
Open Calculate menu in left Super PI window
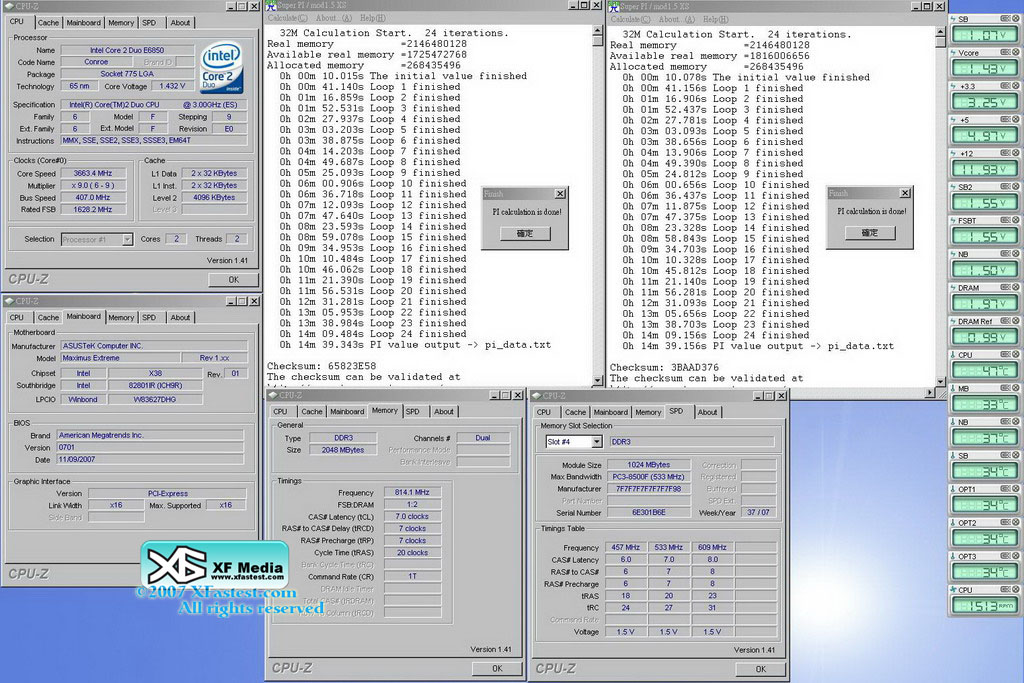[288, 18]
